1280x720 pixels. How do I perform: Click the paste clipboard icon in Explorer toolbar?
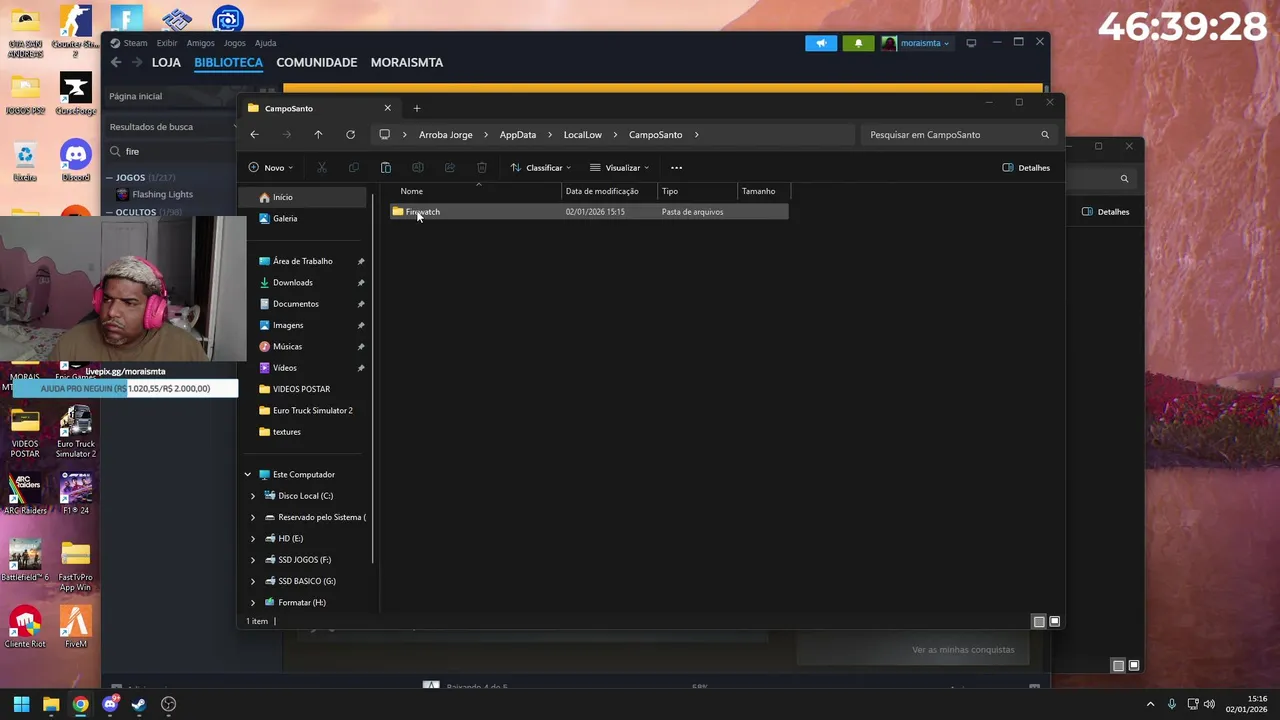pyautogui.click(x=386, y=168)
